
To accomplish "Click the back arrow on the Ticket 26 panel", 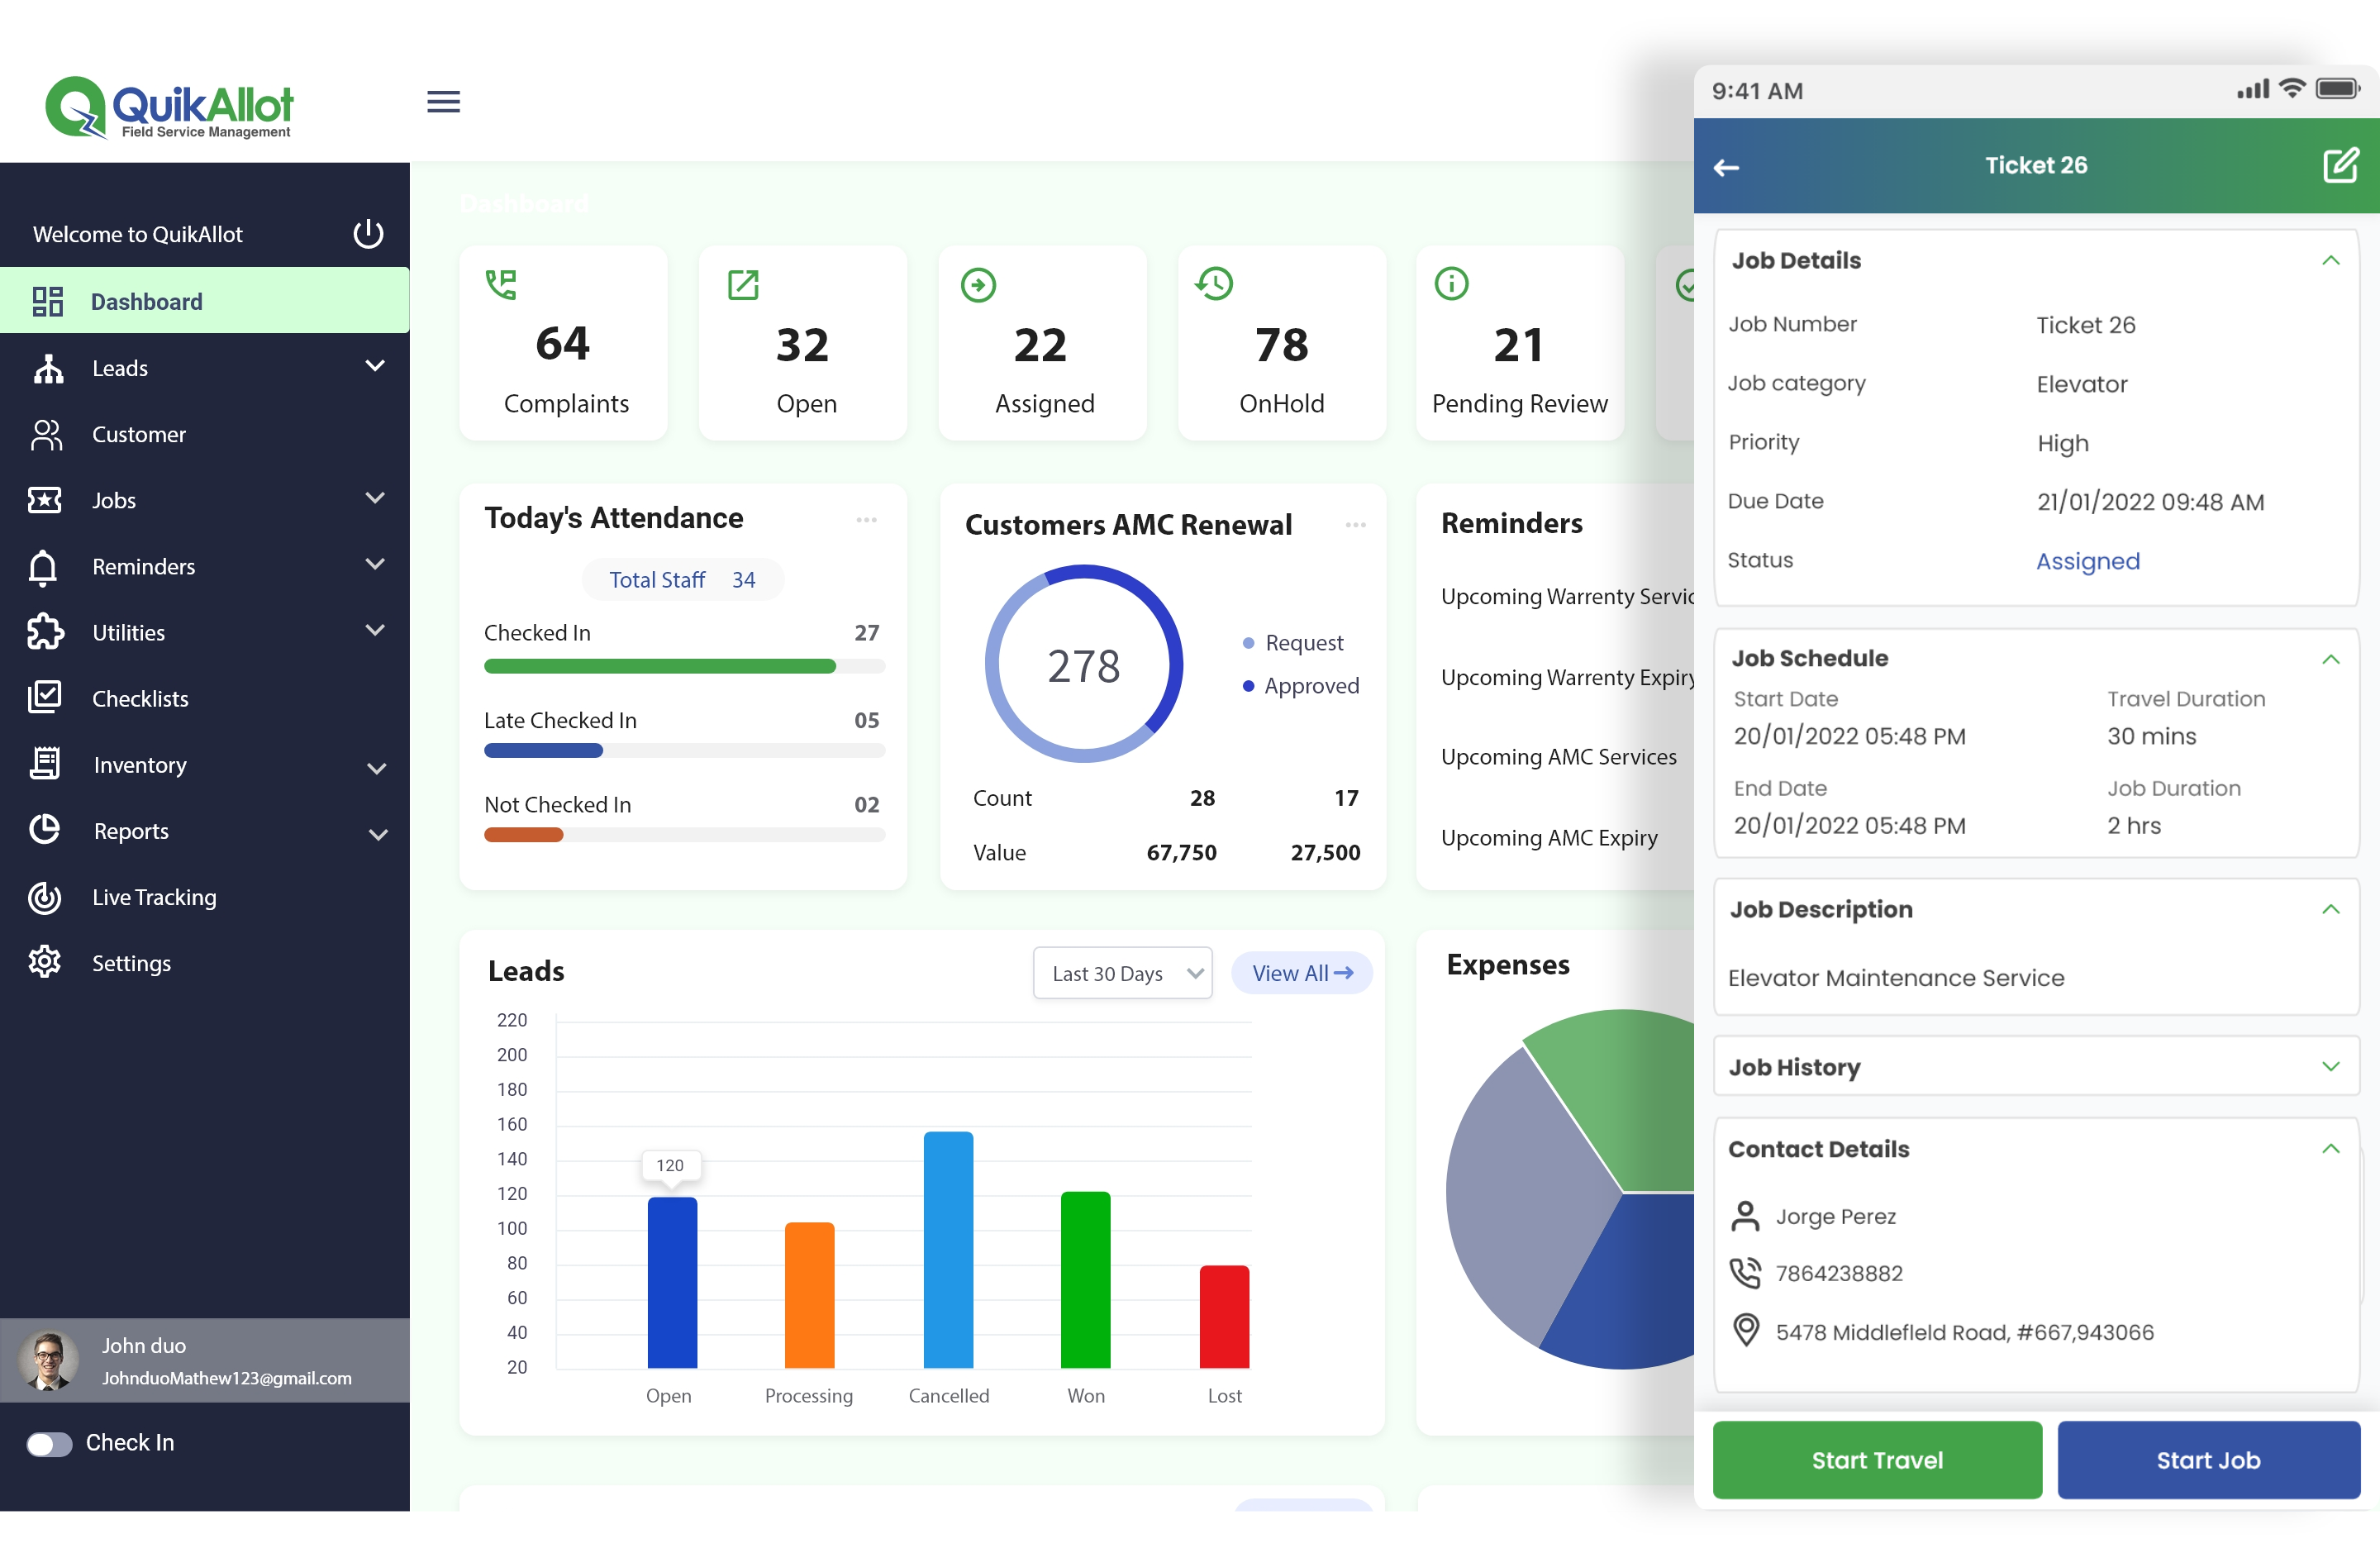I will pos(1727,167).
